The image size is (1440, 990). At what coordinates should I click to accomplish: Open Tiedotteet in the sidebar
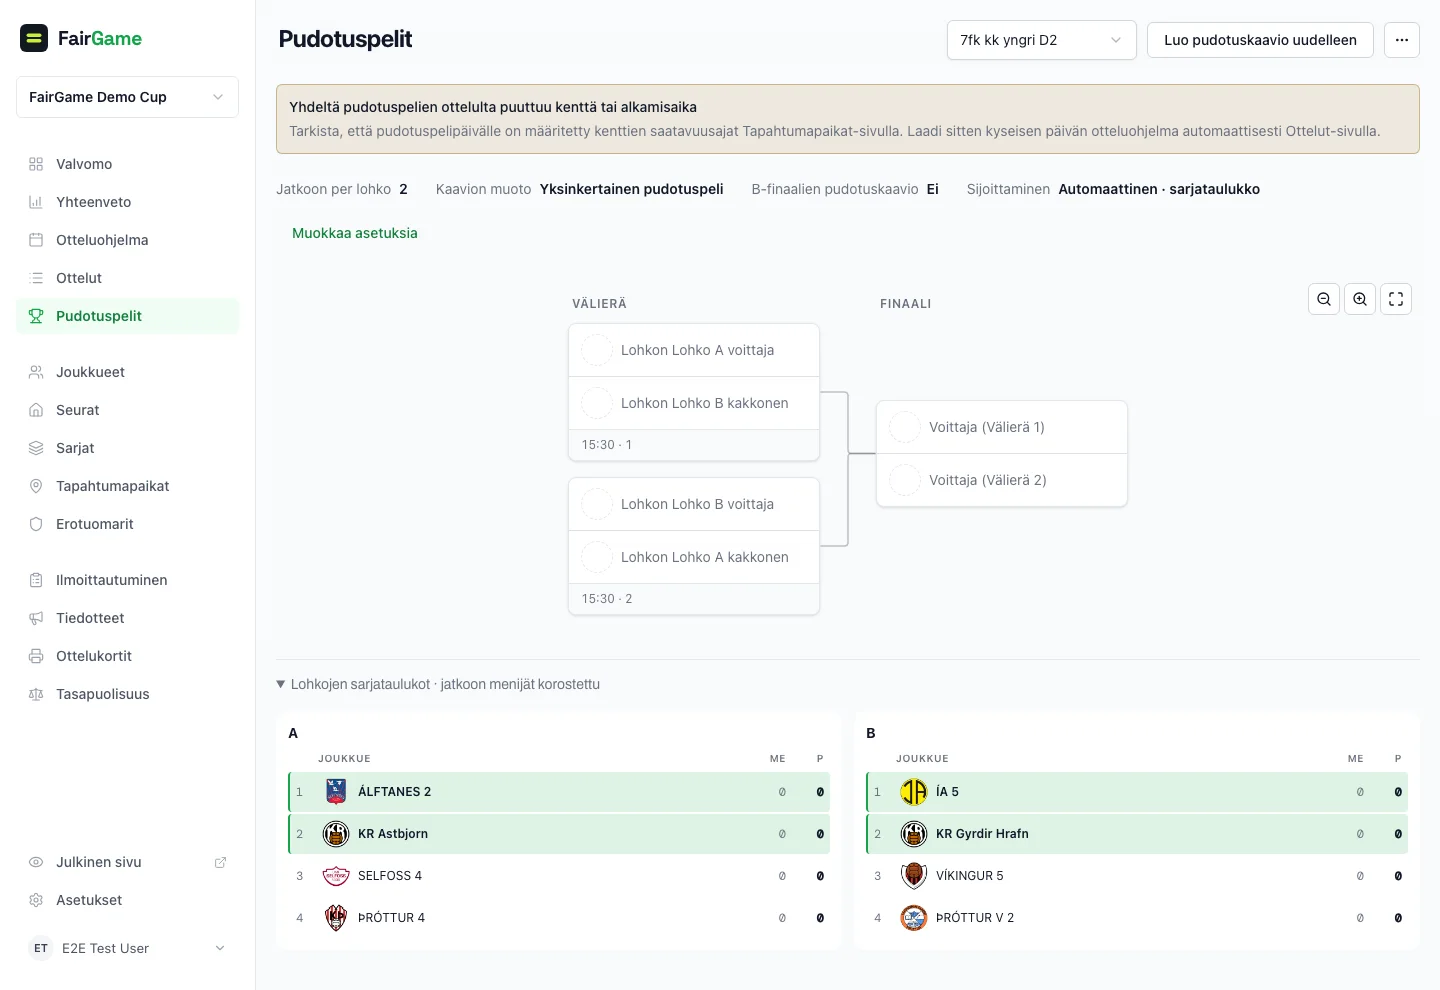coord(127,618)
